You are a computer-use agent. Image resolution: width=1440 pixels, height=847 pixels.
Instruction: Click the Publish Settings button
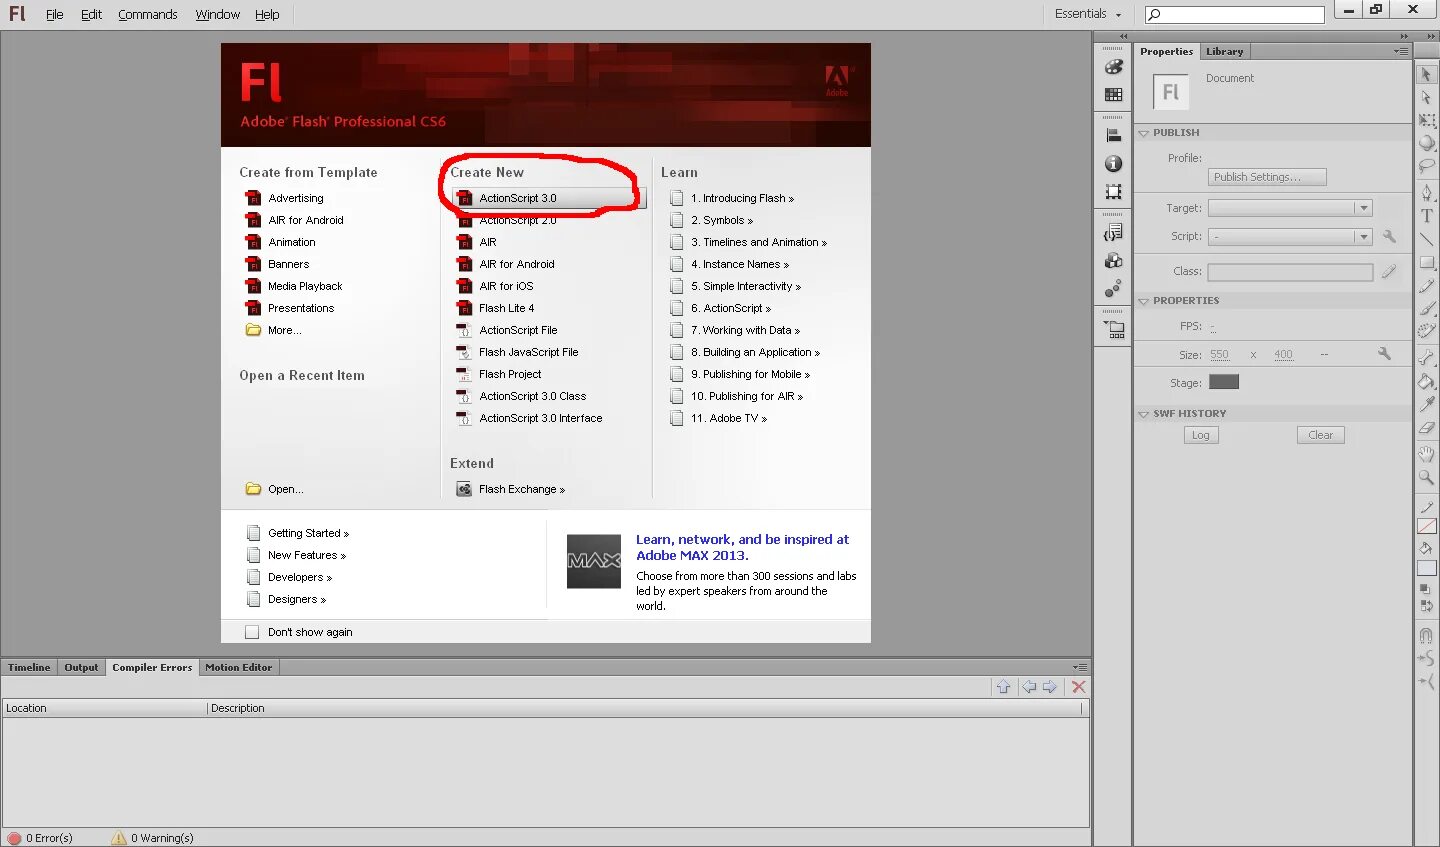click(x=1267, y=177)
